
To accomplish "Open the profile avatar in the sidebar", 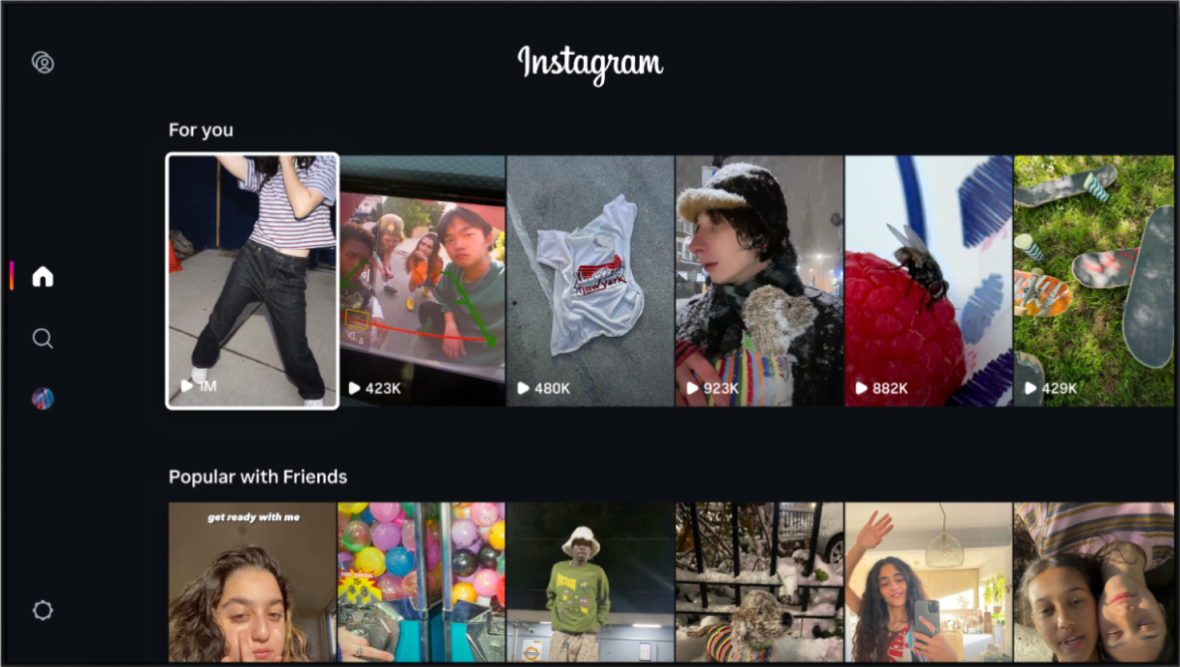I will point(43,398).
